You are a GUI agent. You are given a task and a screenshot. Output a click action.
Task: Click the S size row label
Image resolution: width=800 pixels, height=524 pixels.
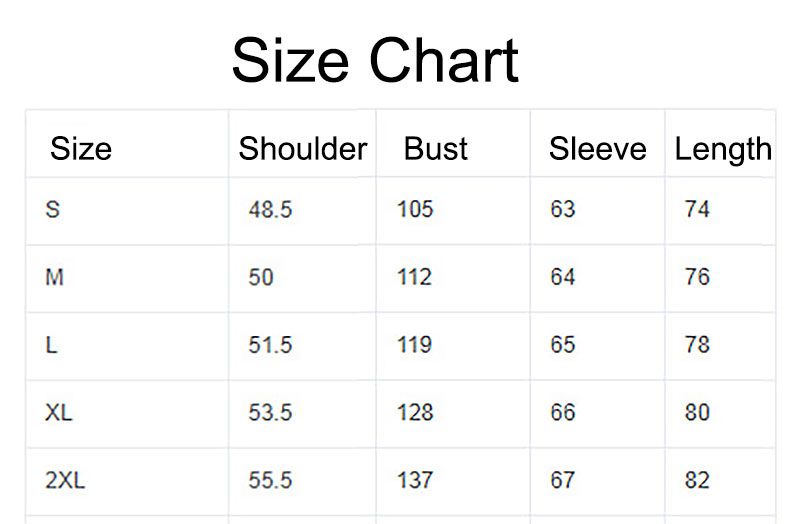coord(53,210)
